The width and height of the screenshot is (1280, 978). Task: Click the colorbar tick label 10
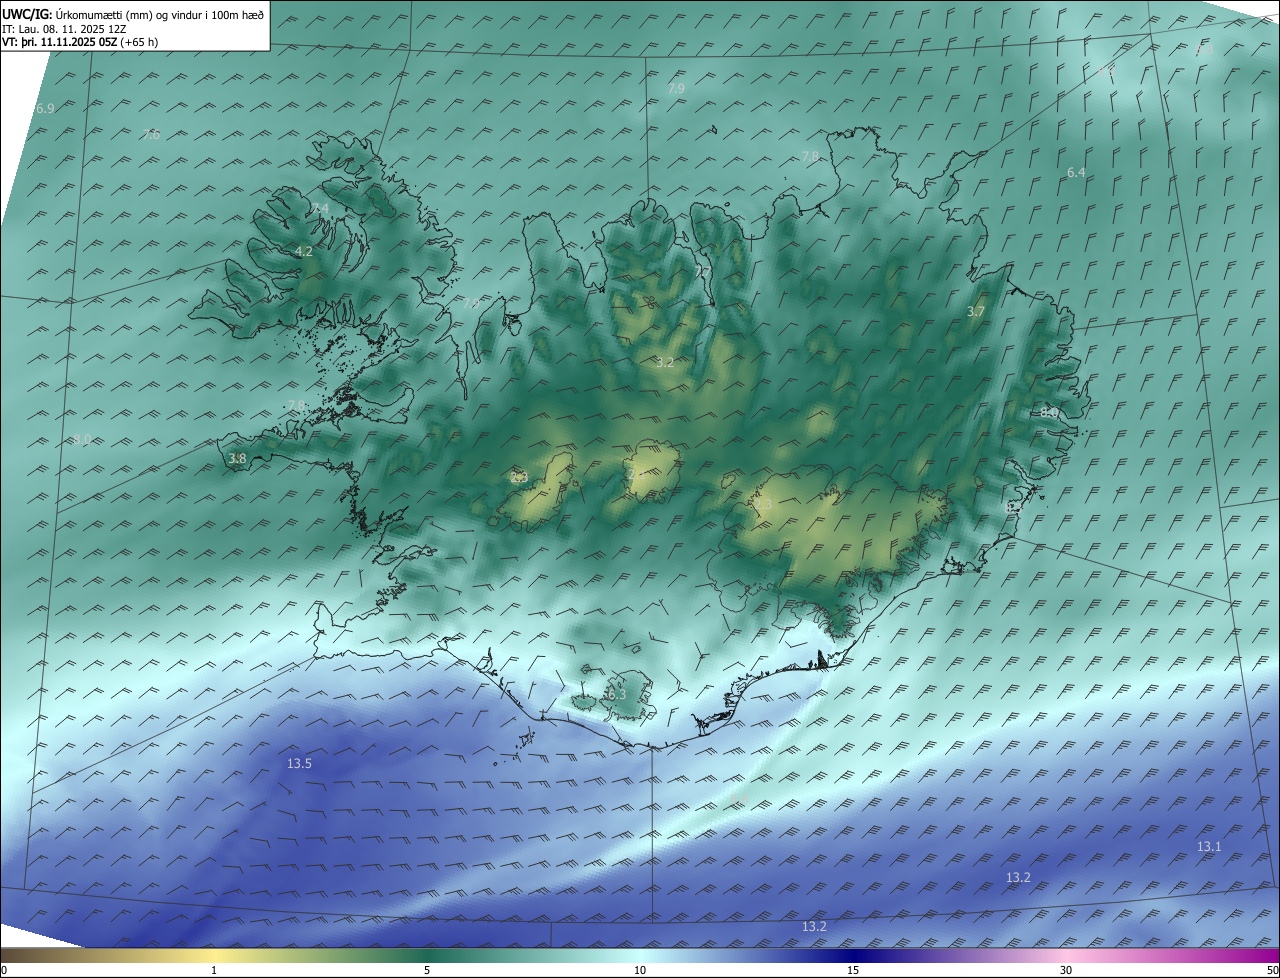pyautogui.click(x=640, y=970)
